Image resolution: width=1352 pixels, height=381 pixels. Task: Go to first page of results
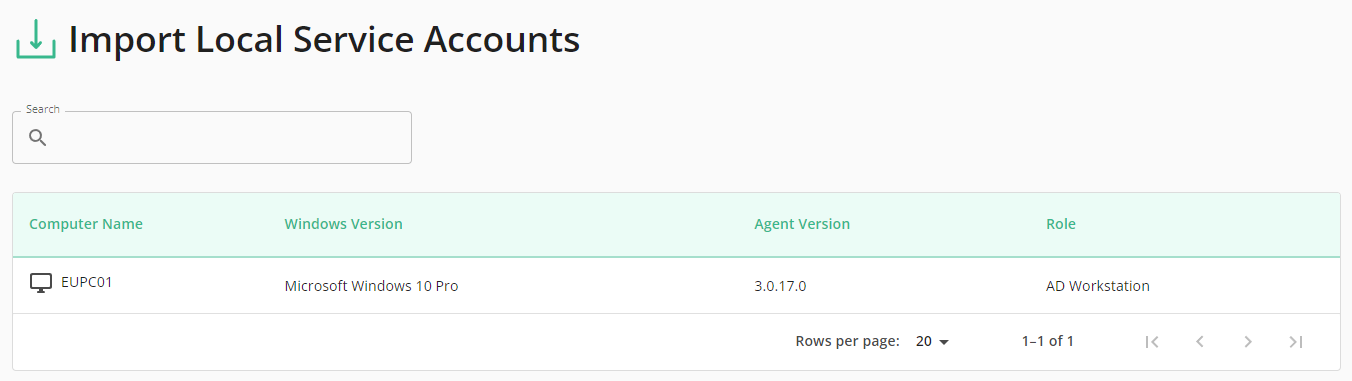(x=1152, y=342)
